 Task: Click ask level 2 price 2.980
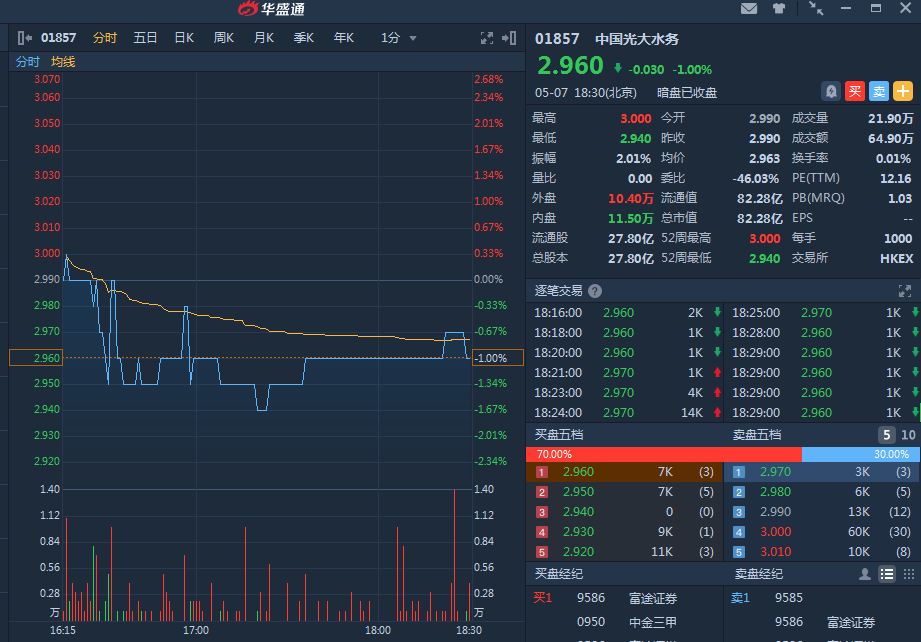tap(775, 492)
